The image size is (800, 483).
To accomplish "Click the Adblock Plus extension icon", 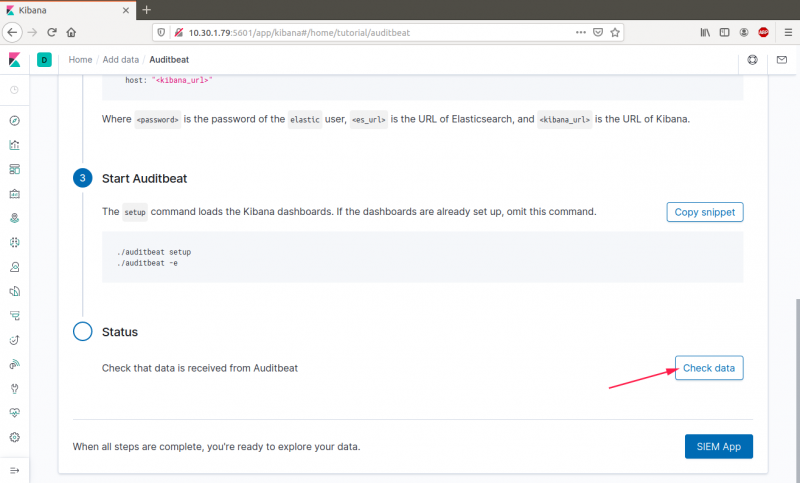I will [763, 32].
